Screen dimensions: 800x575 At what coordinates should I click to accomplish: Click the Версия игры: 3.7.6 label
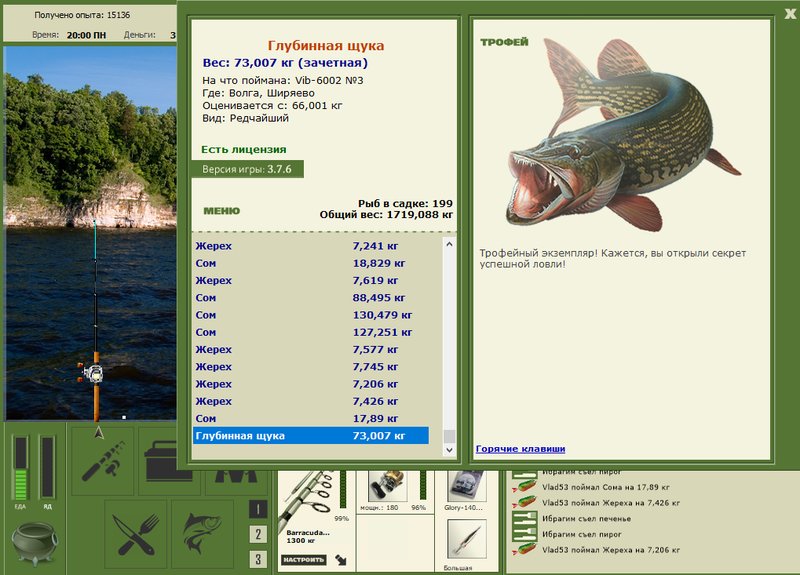click(x=247, y=169)
